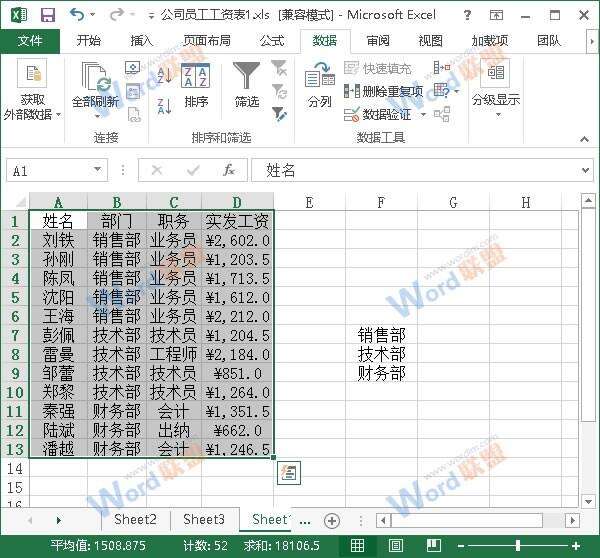The width and height of the screenshot is (600, 558).
Task: Switch to Normal view in the status bar
Action: 357,545
